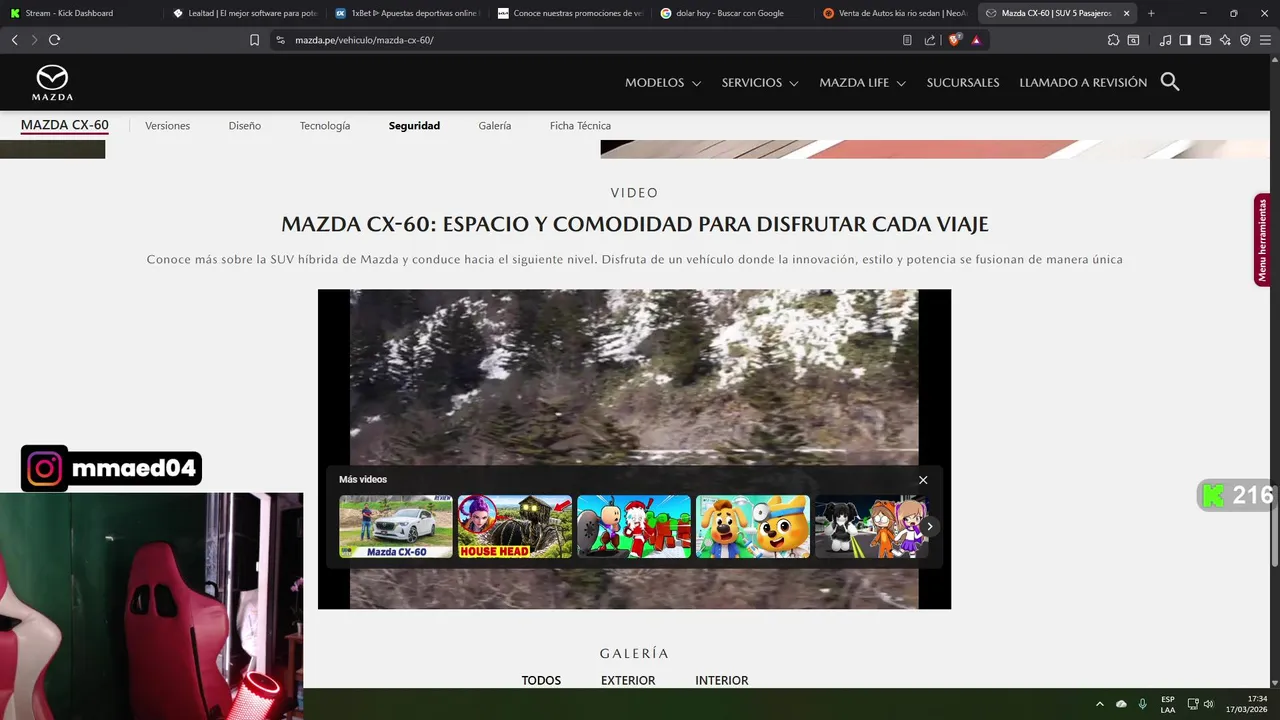Select the INTERIOR gallery filter
Viewport: 1280px width, 720px height.
pyautogui.click(x=722, y=680)
